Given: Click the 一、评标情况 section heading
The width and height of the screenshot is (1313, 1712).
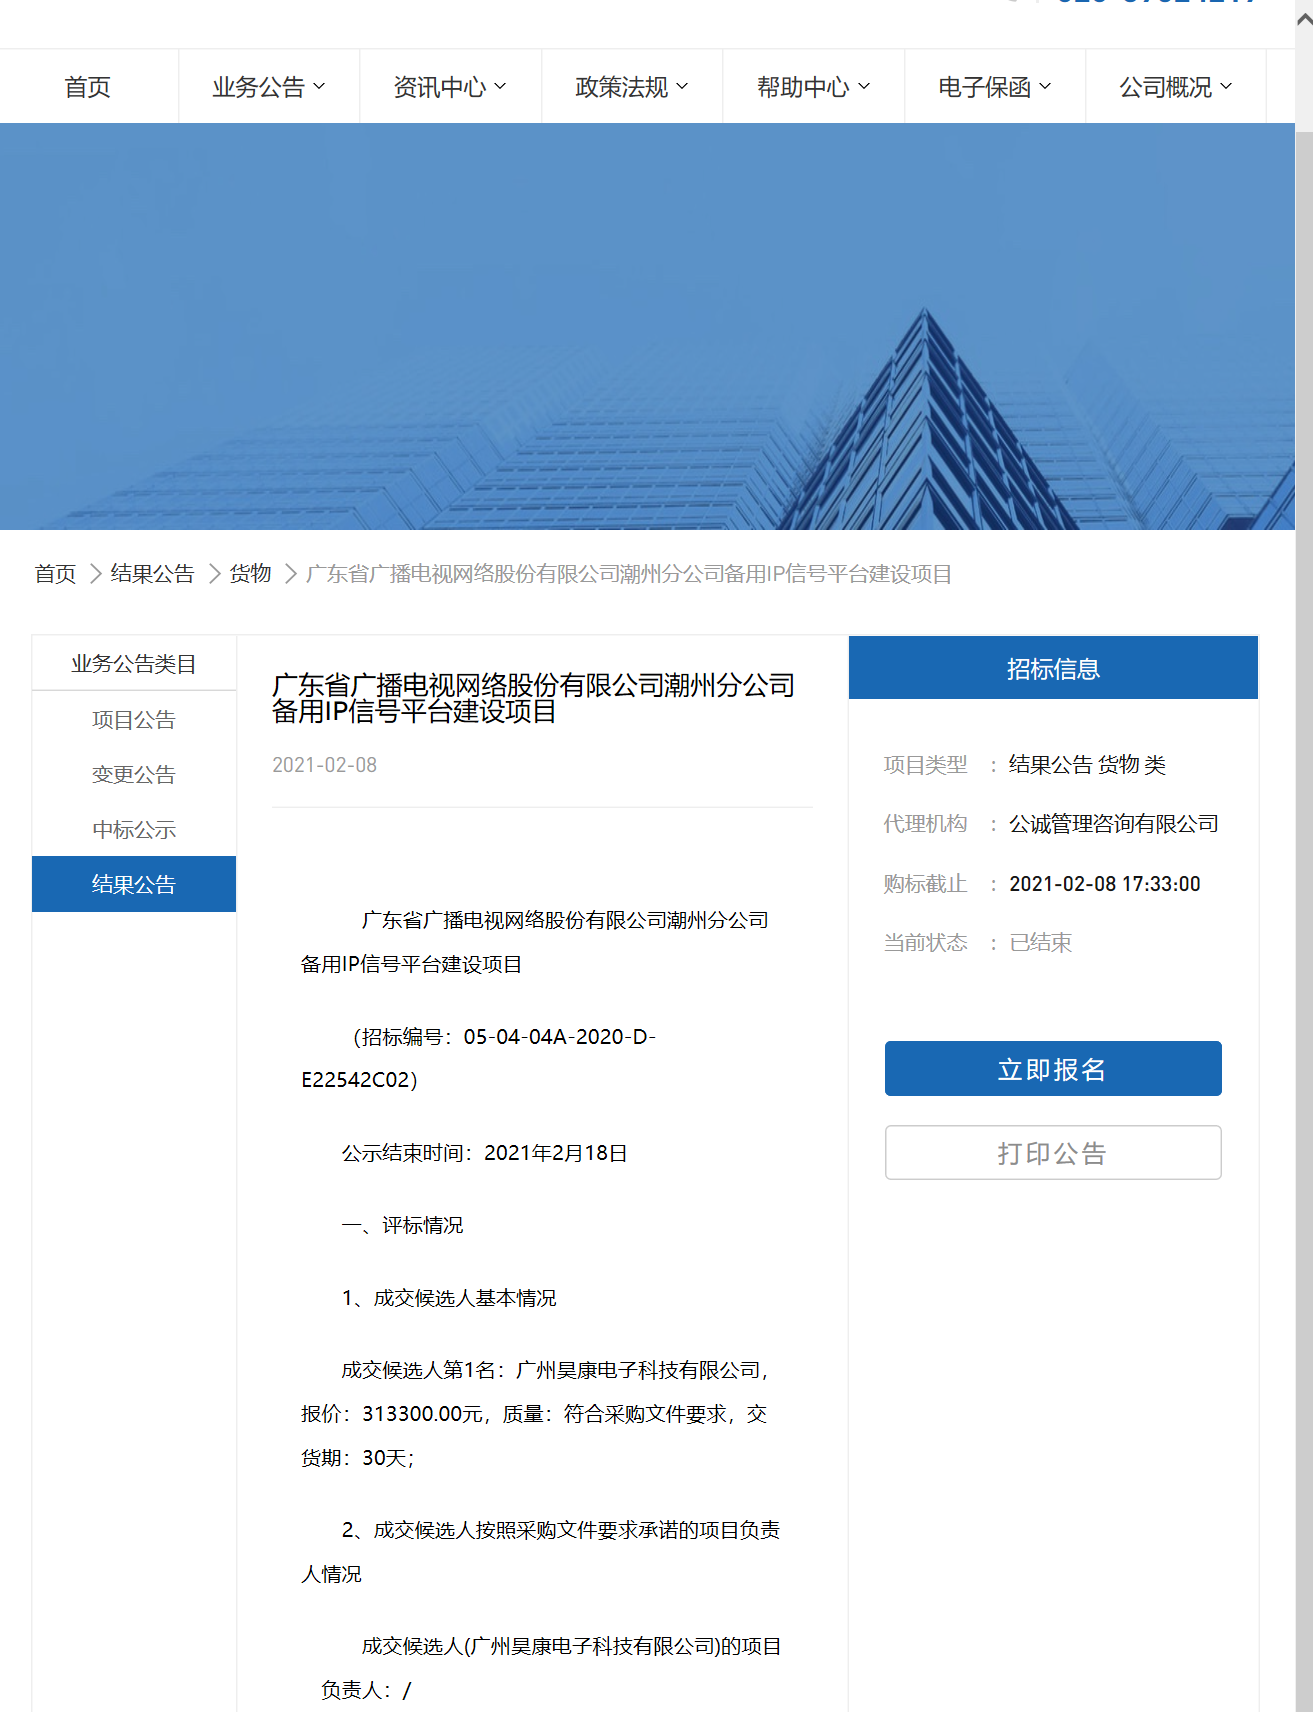Looking at the screenshot, I should [402, 1226].
